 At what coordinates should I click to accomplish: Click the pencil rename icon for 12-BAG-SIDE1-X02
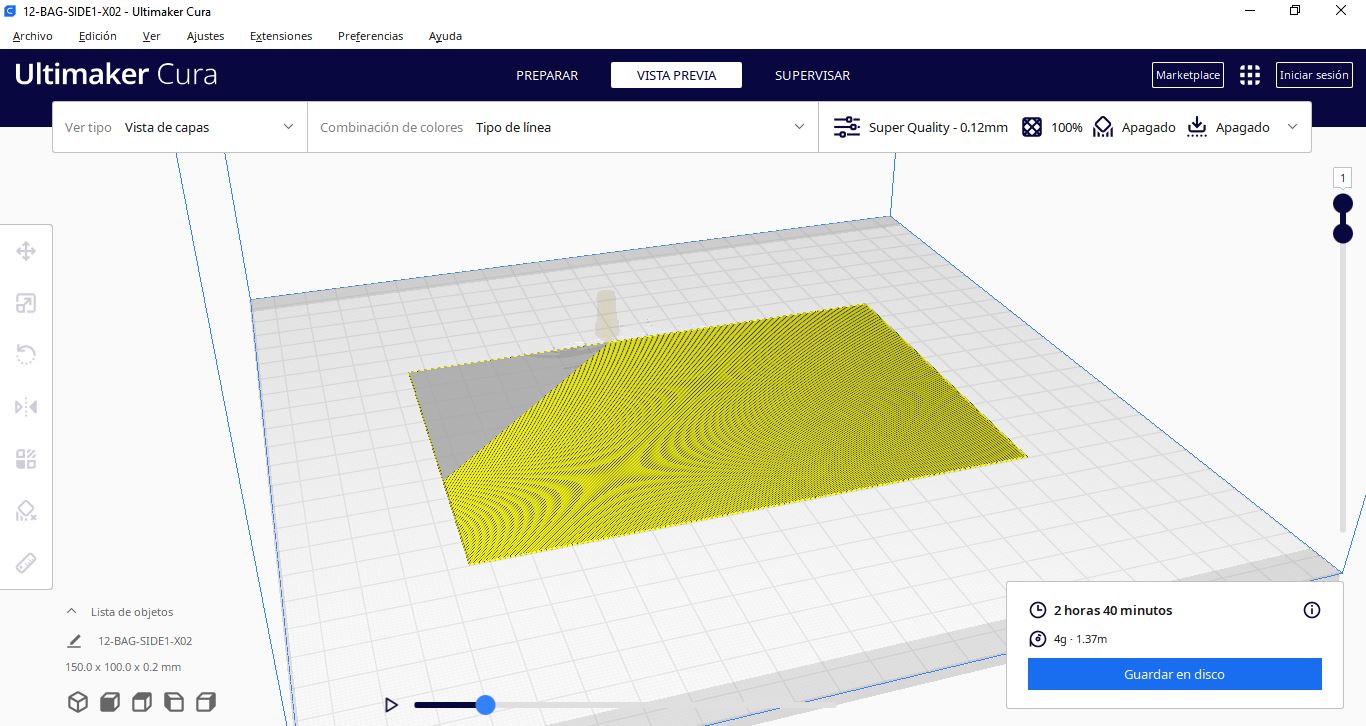pos(74,641)
